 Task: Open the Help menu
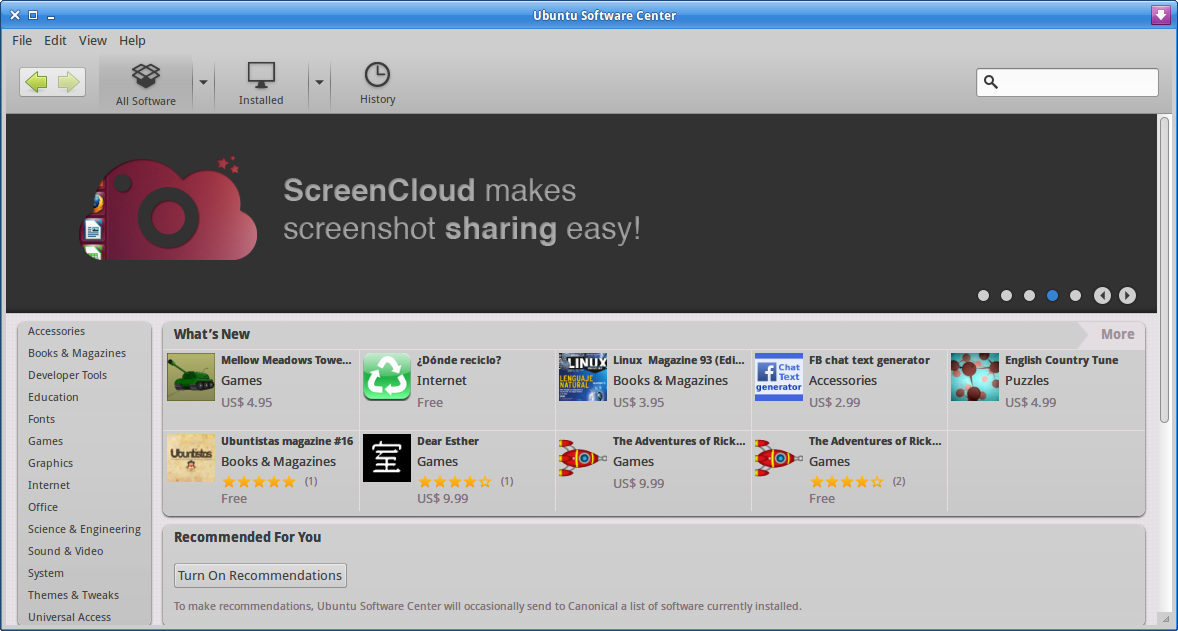tap(132, 41)
